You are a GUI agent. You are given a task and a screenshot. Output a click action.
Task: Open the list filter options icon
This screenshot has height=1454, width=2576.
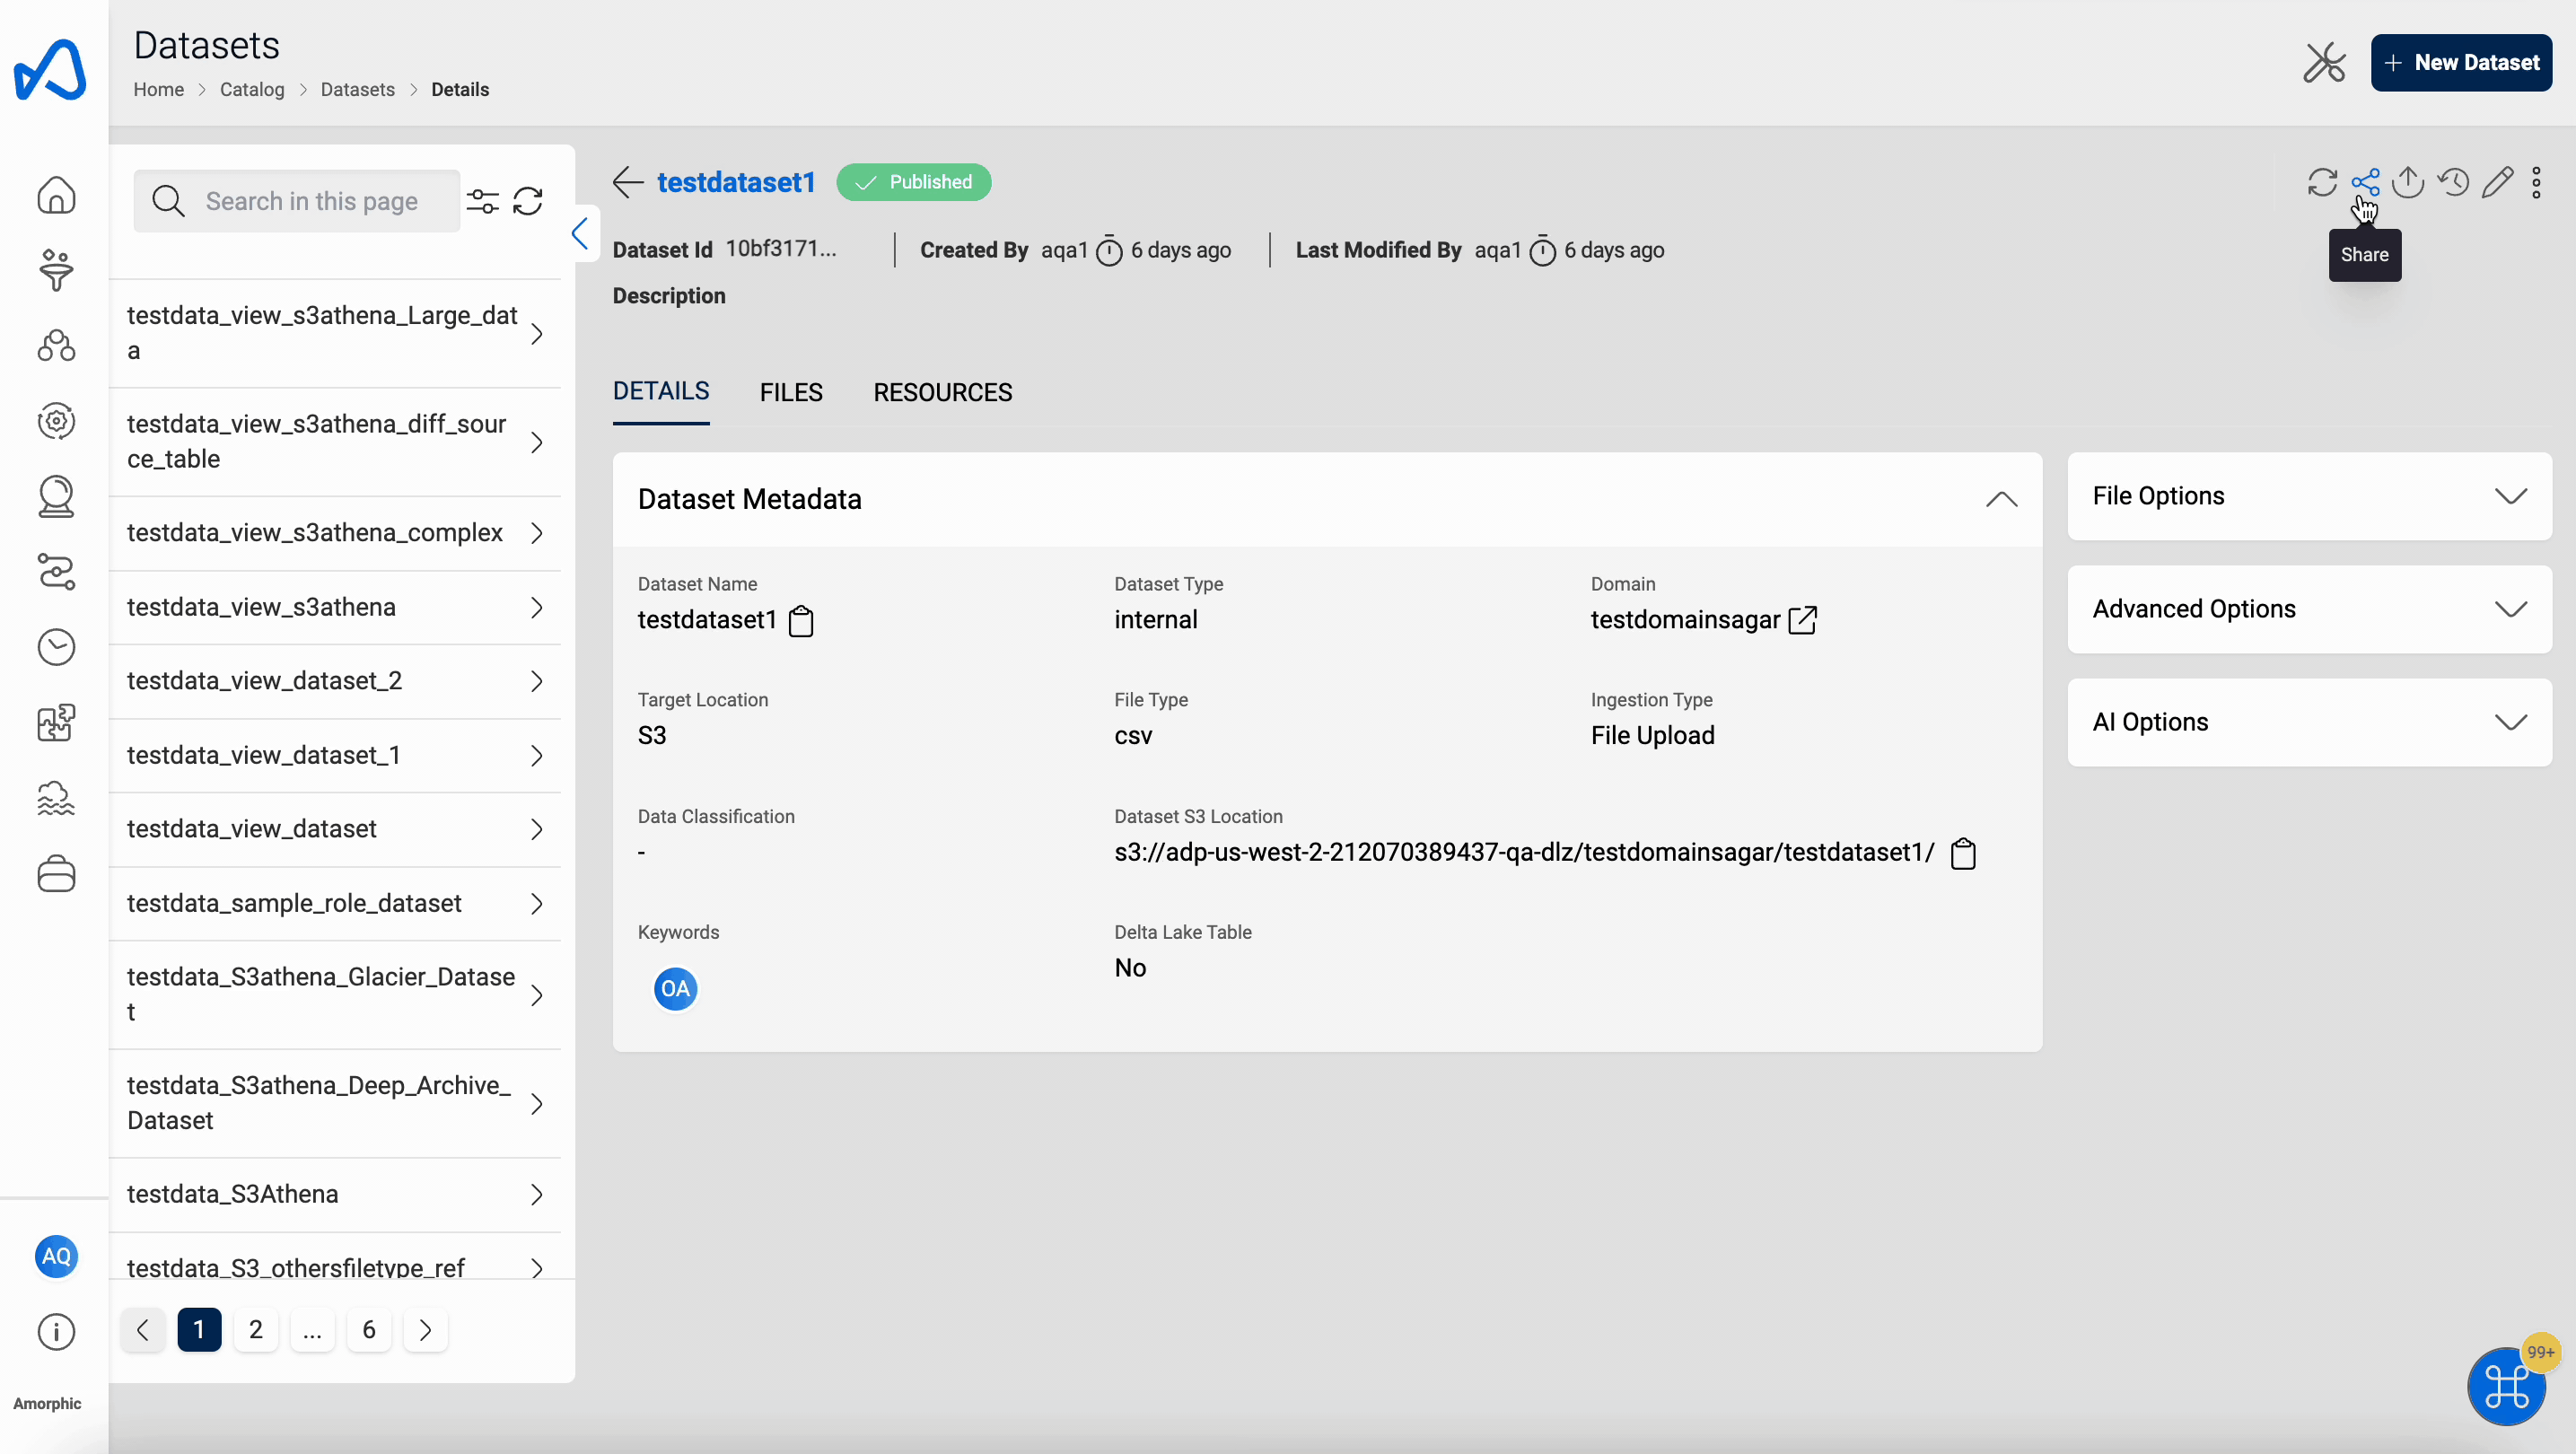(x=483, y=201)
